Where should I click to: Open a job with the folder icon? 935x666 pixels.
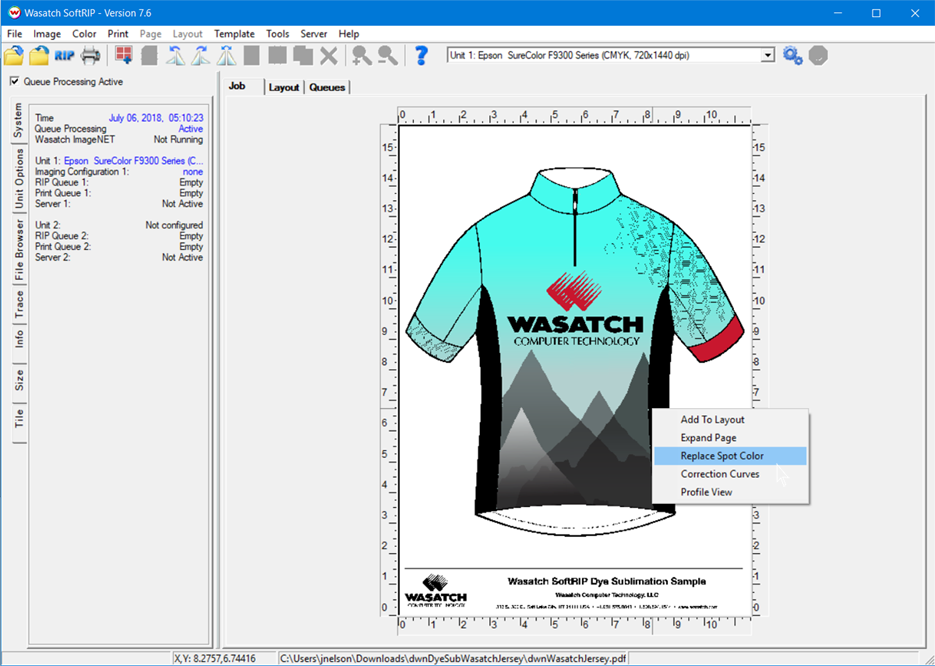pyautogui.click(x=16, y=56)
